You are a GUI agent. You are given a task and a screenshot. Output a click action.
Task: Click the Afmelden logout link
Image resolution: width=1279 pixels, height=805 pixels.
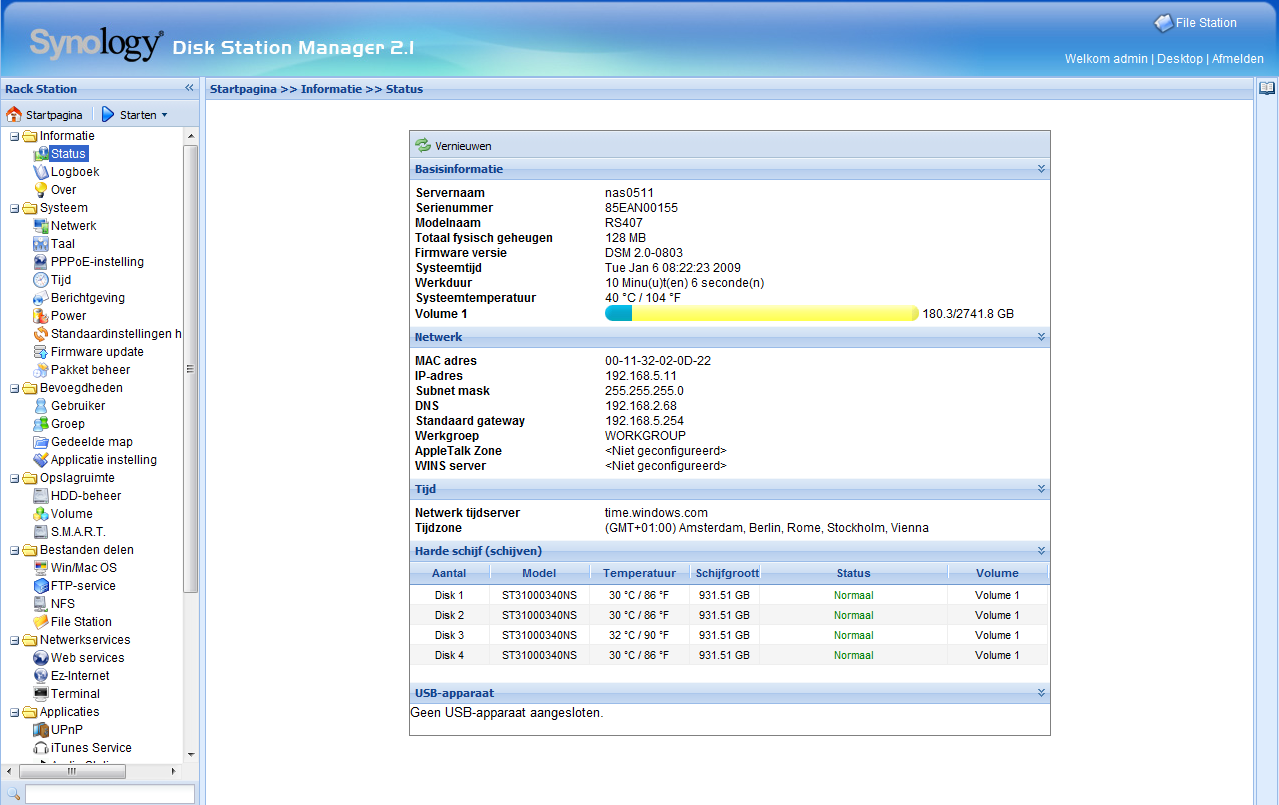(x=1237, y=59)
